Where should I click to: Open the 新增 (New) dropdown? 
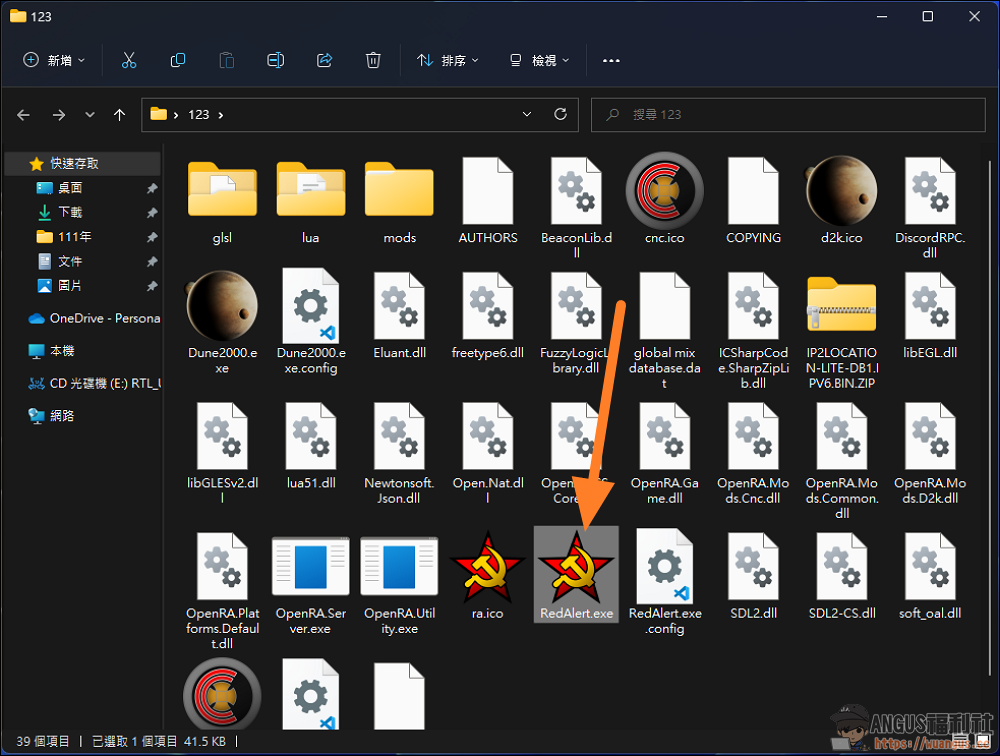point(54,61)
